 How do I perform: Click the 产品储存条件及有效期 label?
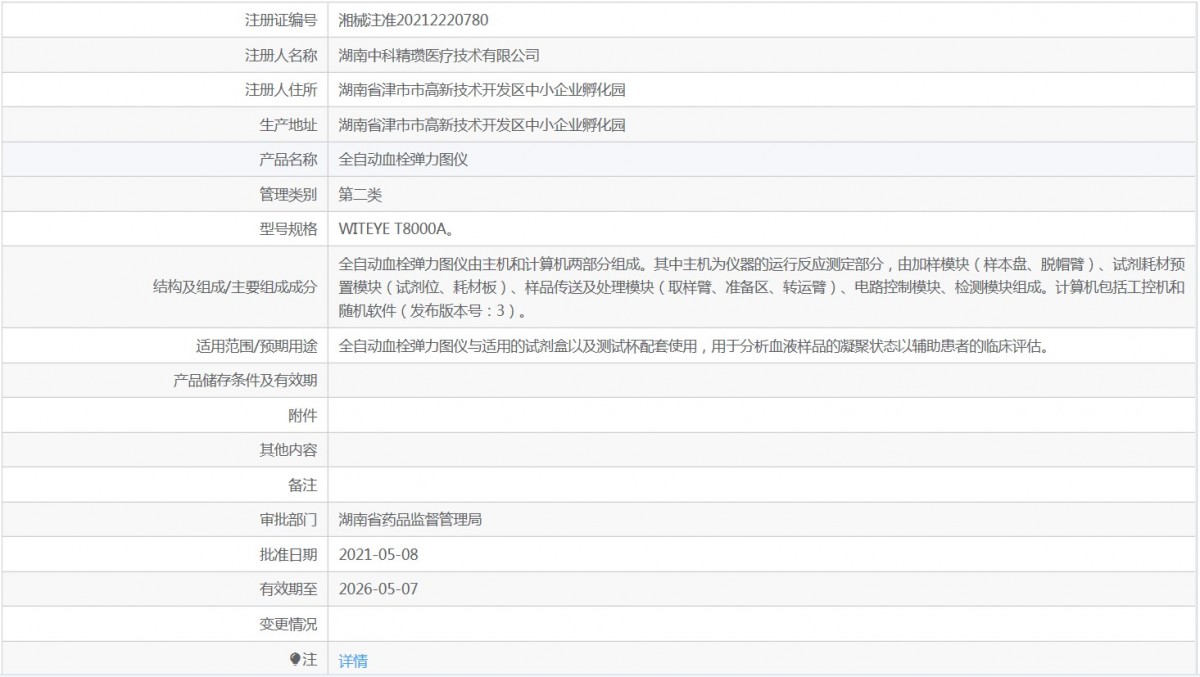(x=245, y=381)
